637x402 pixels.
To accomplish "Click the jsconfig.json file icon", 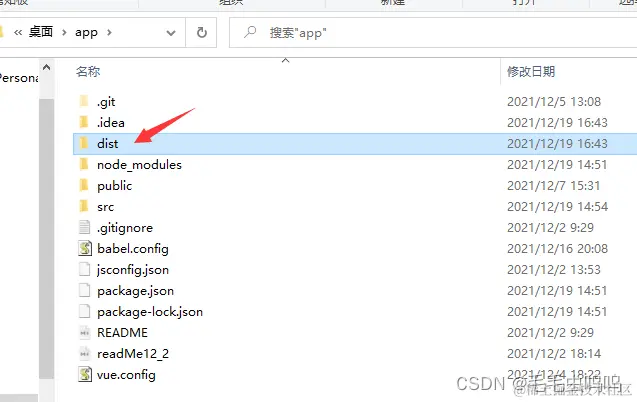I will [x=84, y=269].
